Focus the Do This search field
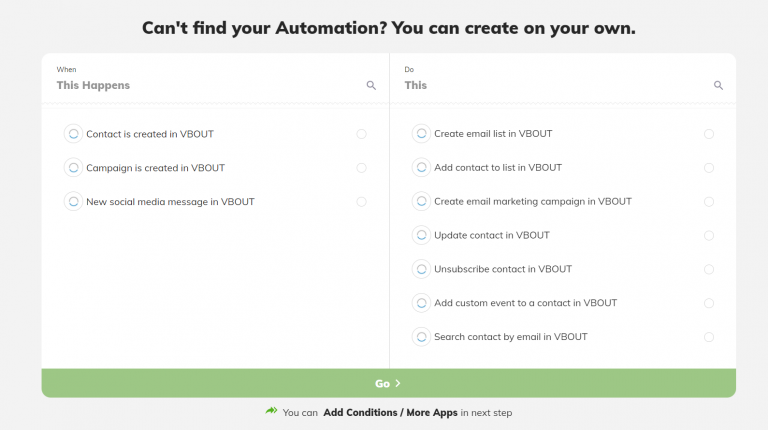 pyautogui.click(x=556, y=85)
